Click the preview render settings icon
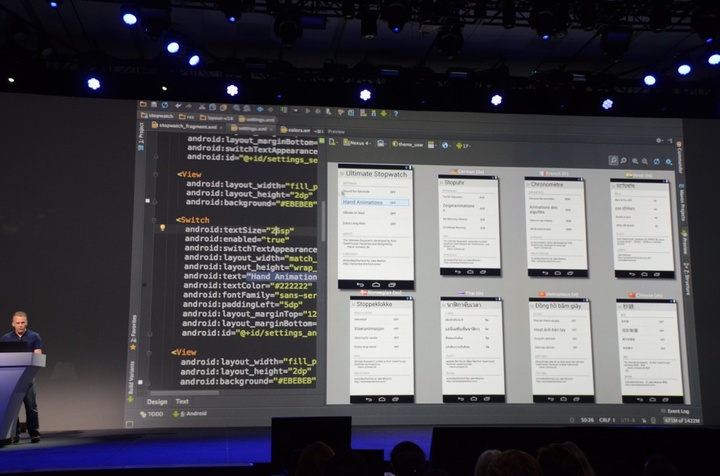The height and width of the screenshot is (476, 720). tap(669, 162)
